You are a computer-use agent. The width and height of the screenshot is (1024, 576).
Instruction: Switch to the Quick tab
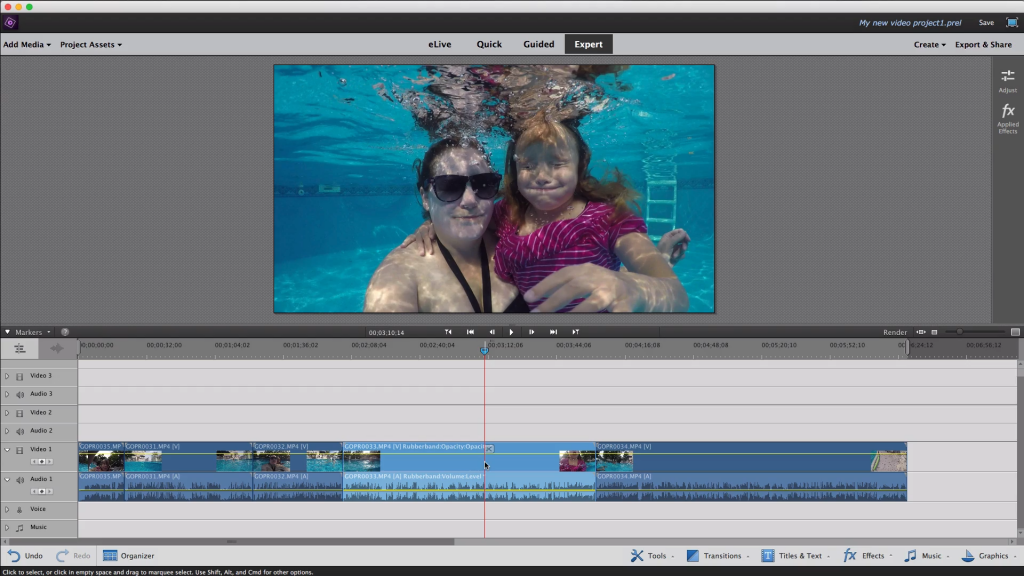click(489, 44)
